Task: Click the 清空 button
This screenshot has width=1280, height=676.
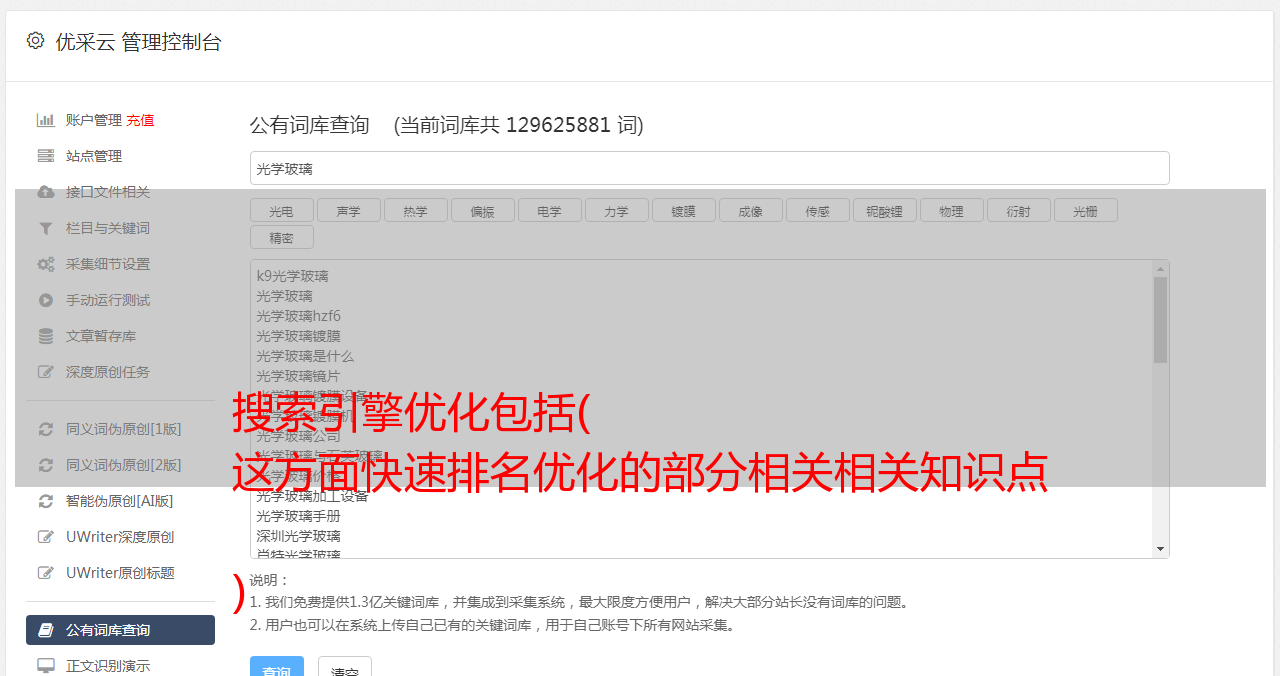Action: 345,668
